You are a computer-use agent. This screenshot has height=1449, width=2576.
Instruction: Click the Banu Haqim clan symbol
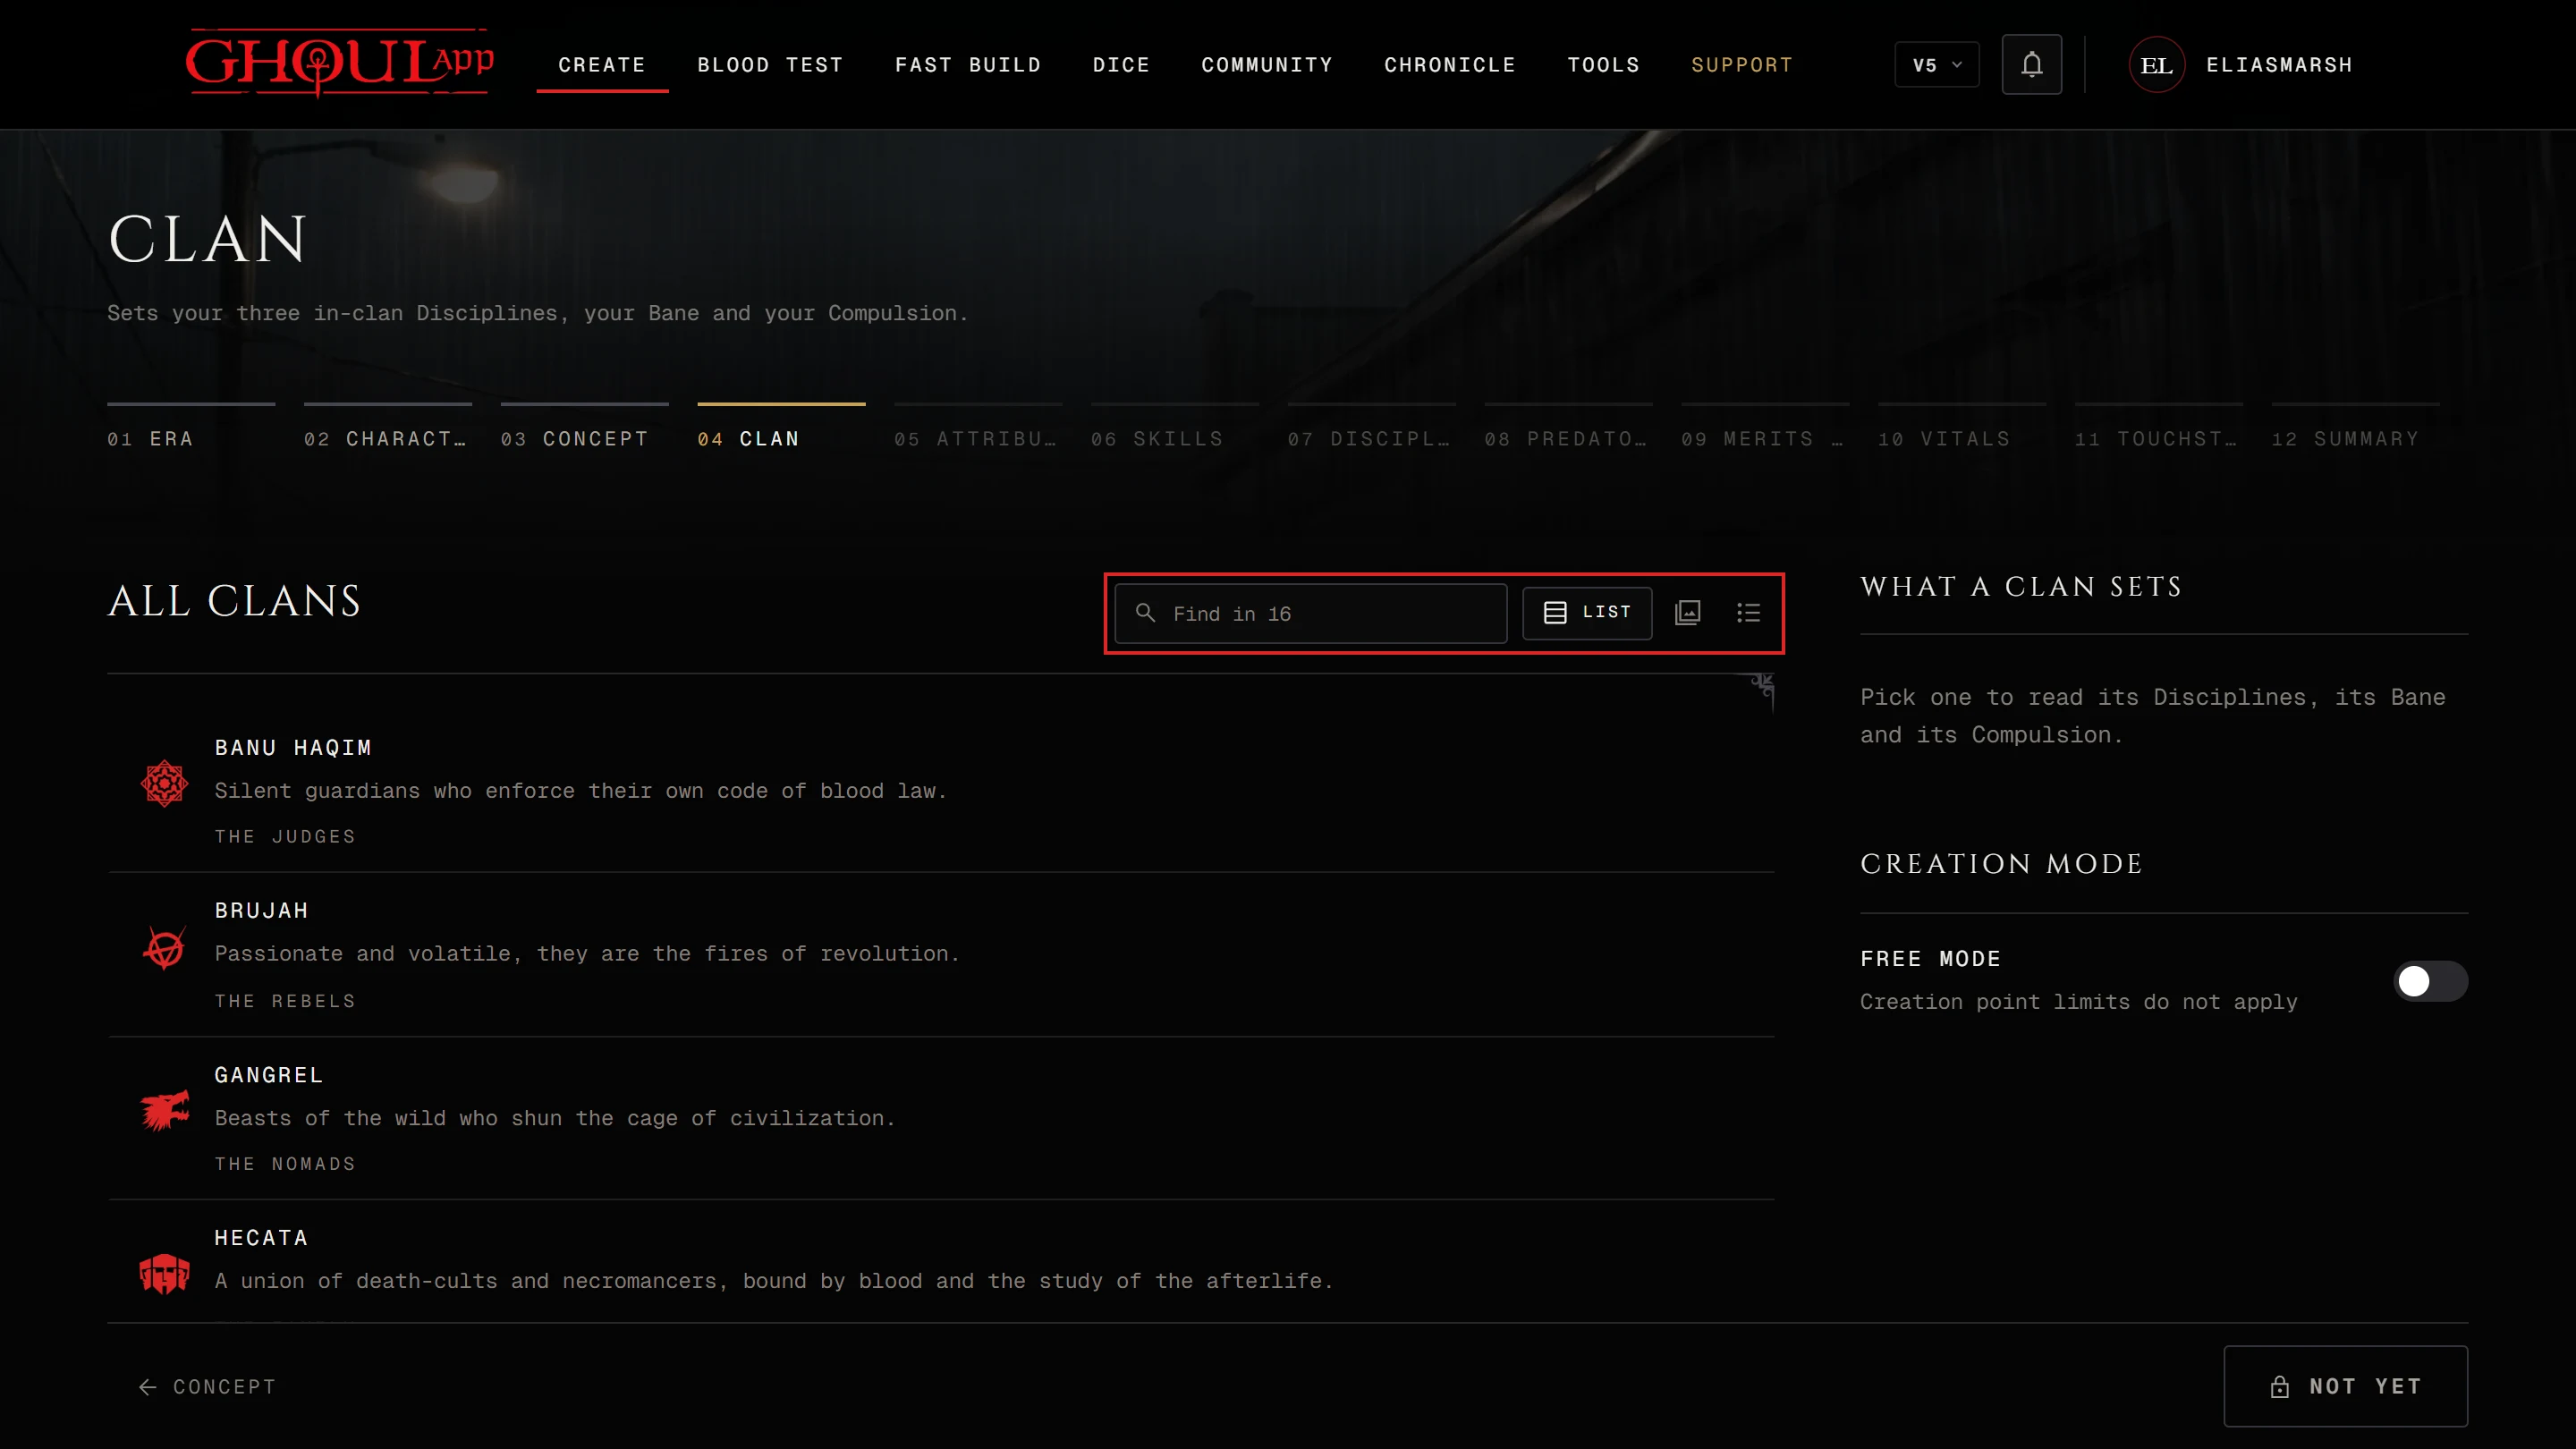[x=164, y=783]
